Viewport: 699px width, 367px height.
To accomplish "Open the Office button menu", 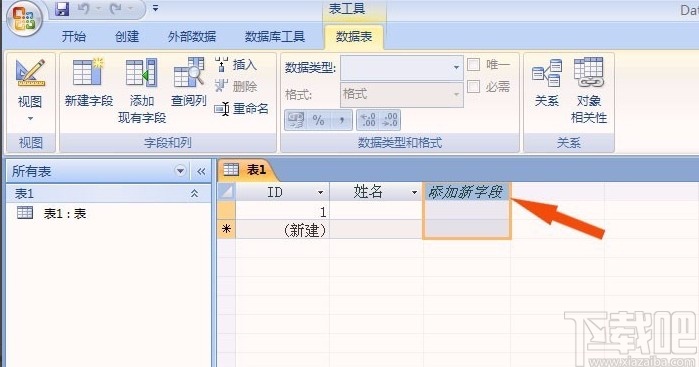I will click(x=24, y=19).
